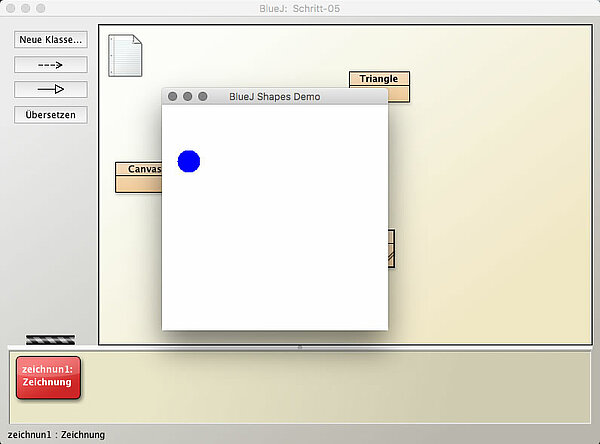Select the Canvas class box

point(139,176)
